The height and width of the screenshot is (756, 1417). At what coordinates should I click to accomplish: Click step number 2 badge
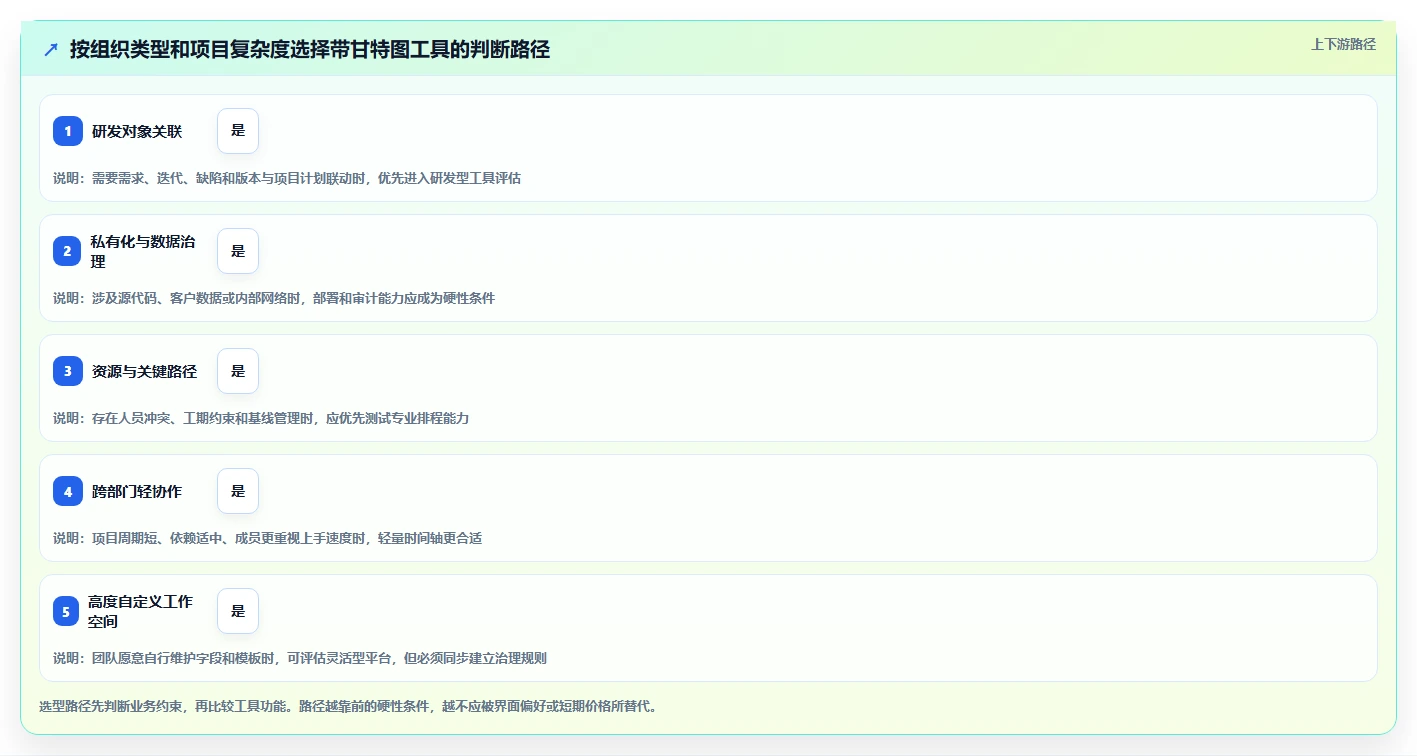click(68, 251)
